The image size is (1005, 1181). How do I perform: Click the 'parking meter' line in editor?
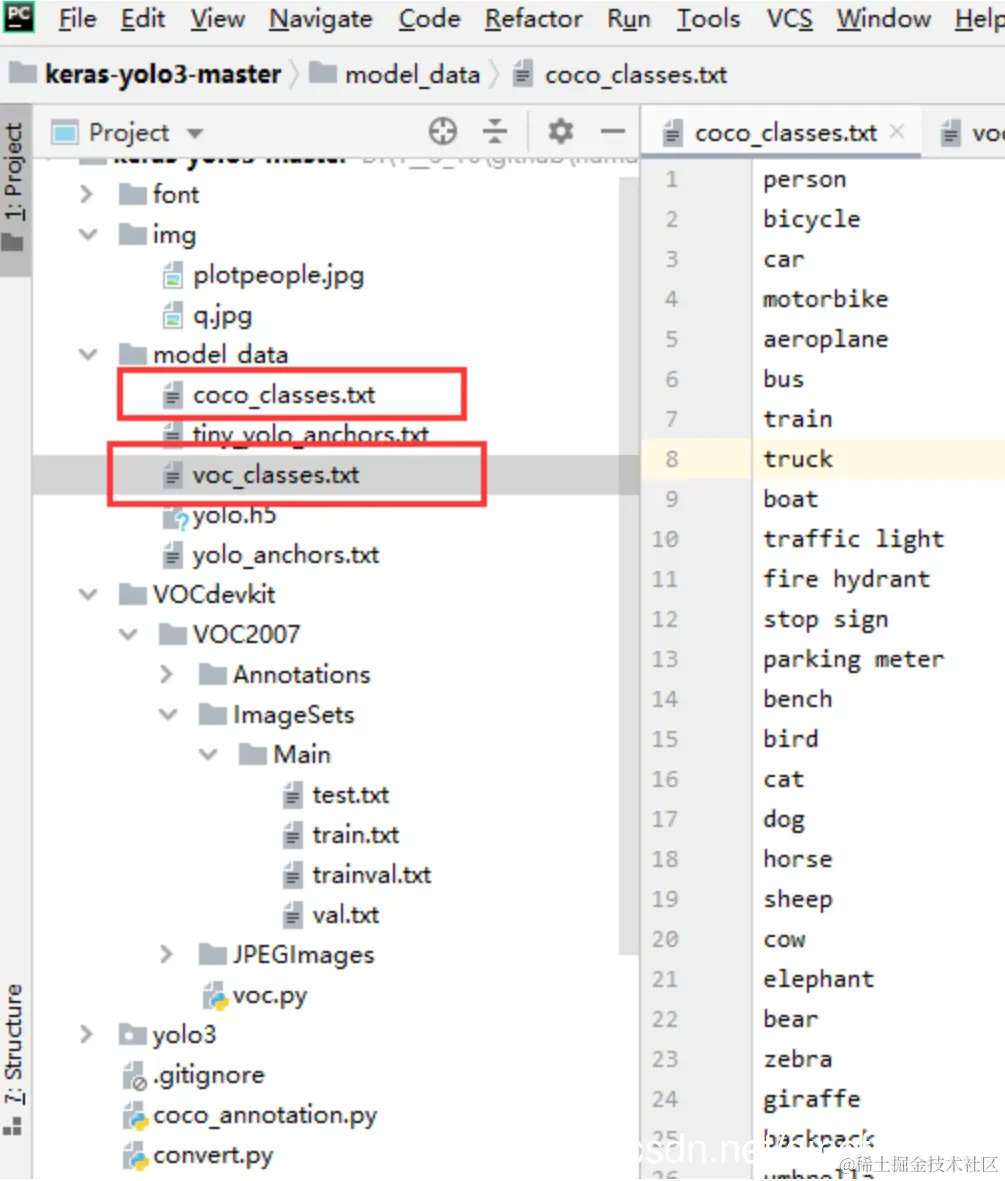(x=853, y=659)
